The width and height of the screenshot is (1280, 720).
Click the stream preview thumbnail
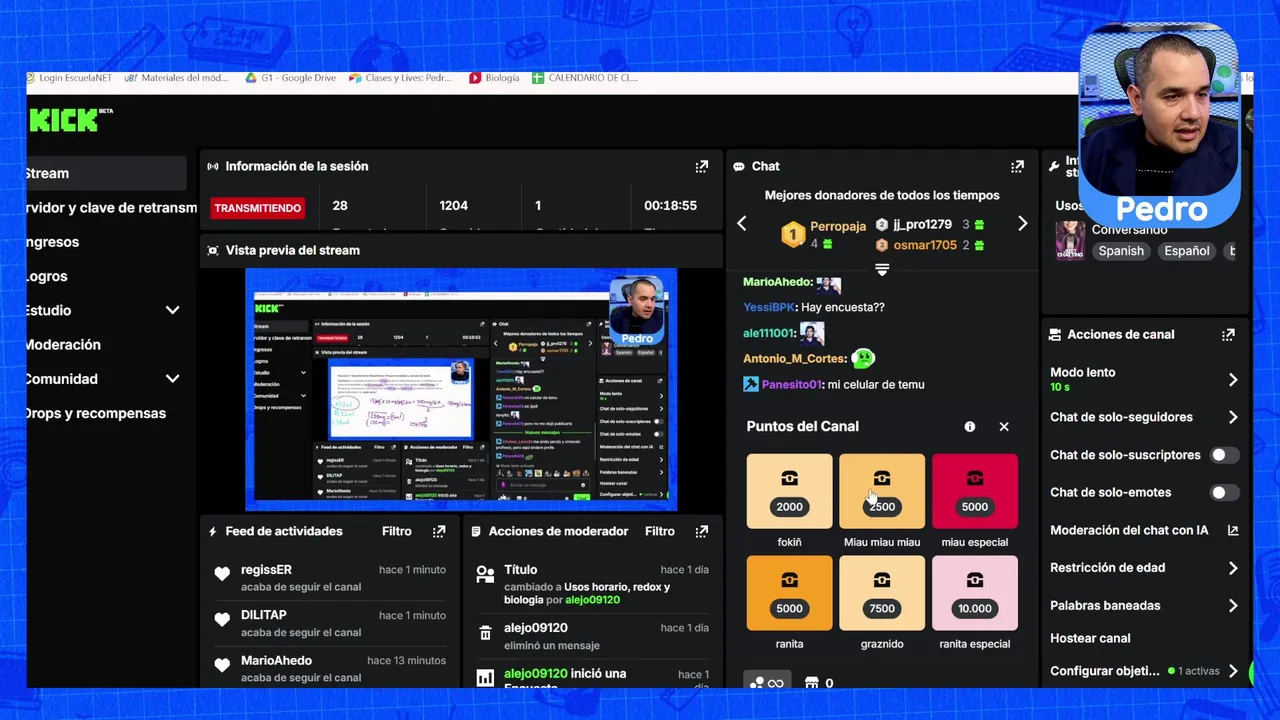pyautogui.click(x=461, y=389)
